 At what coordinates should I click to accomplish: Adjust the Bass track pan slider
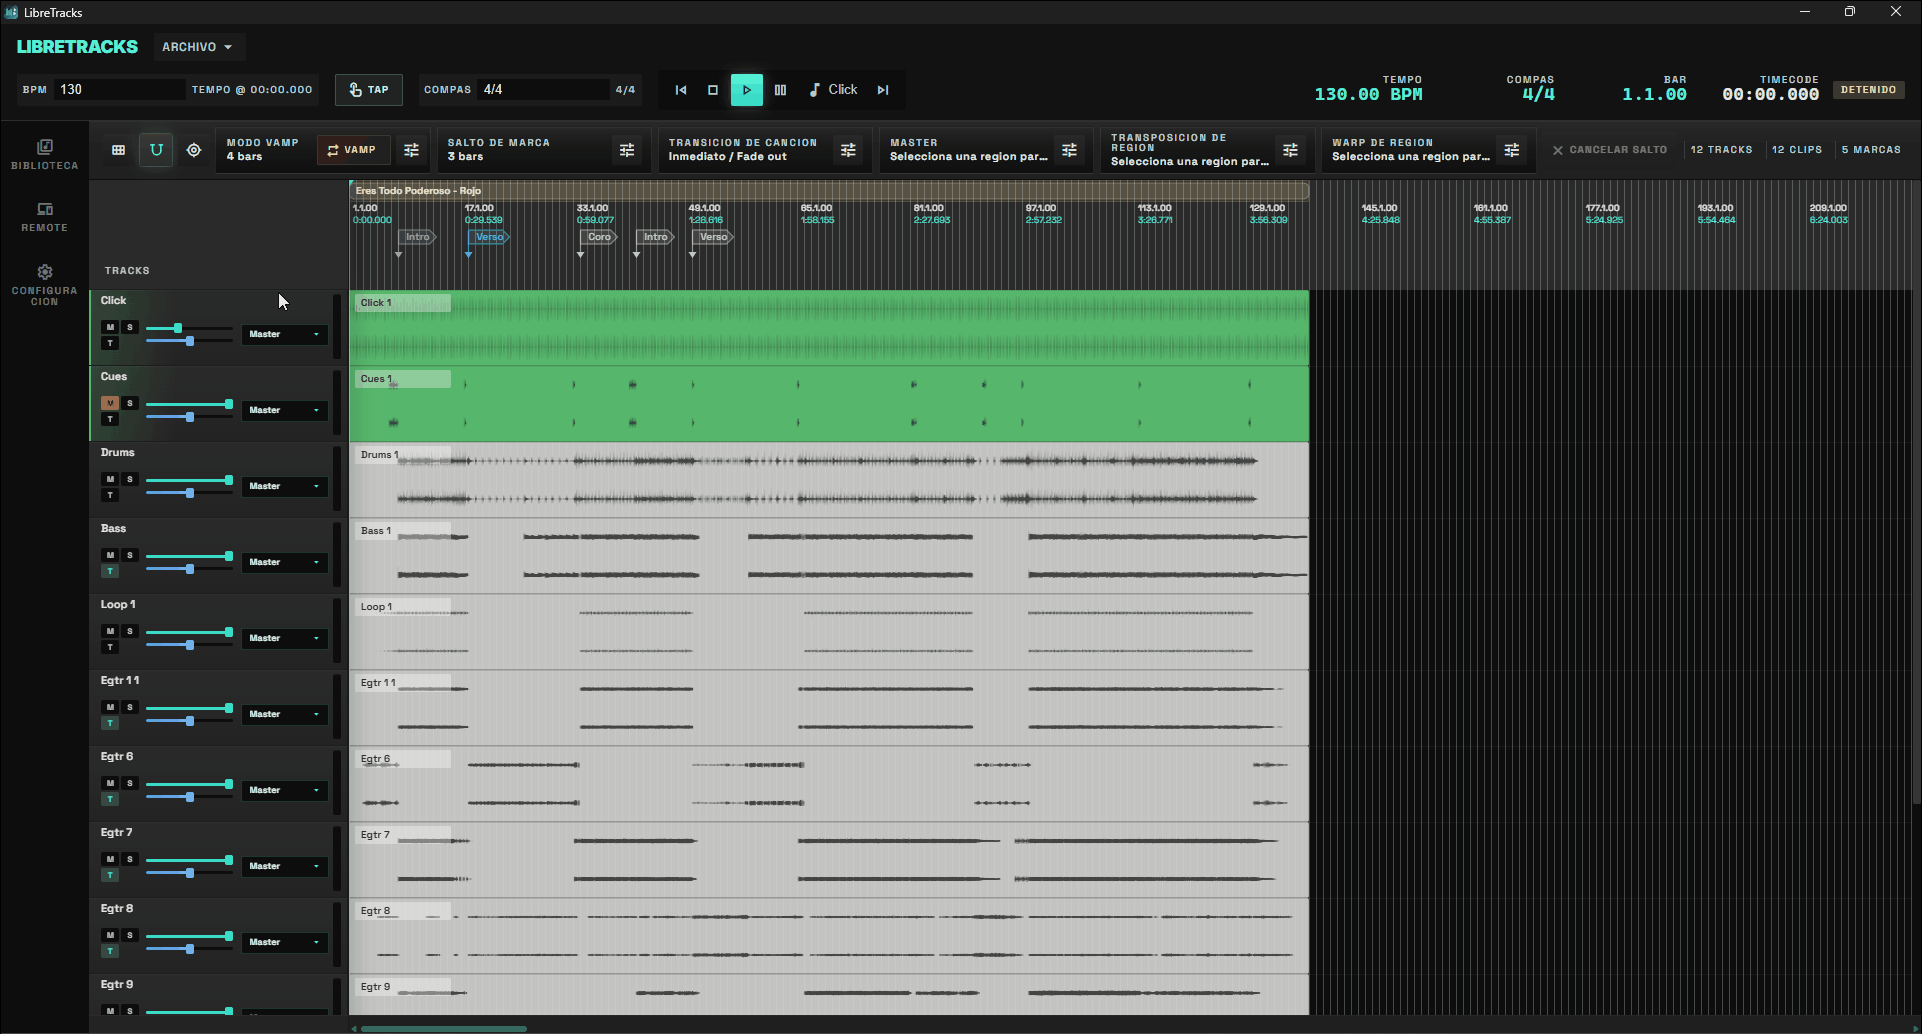click(189, 569)
